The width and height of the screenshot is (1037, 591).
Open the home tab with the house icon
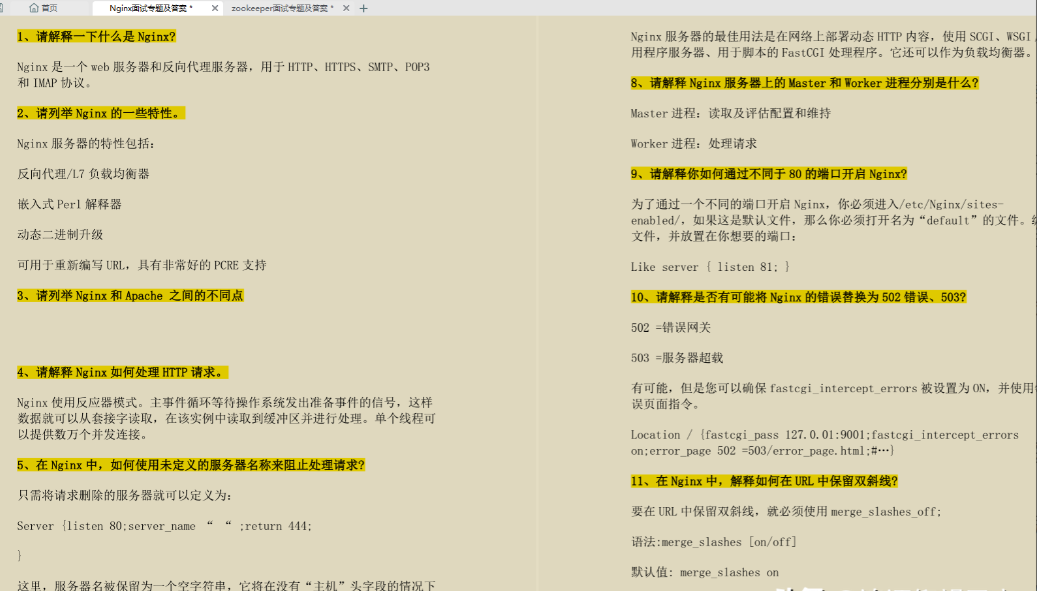[x=44, y=8]
